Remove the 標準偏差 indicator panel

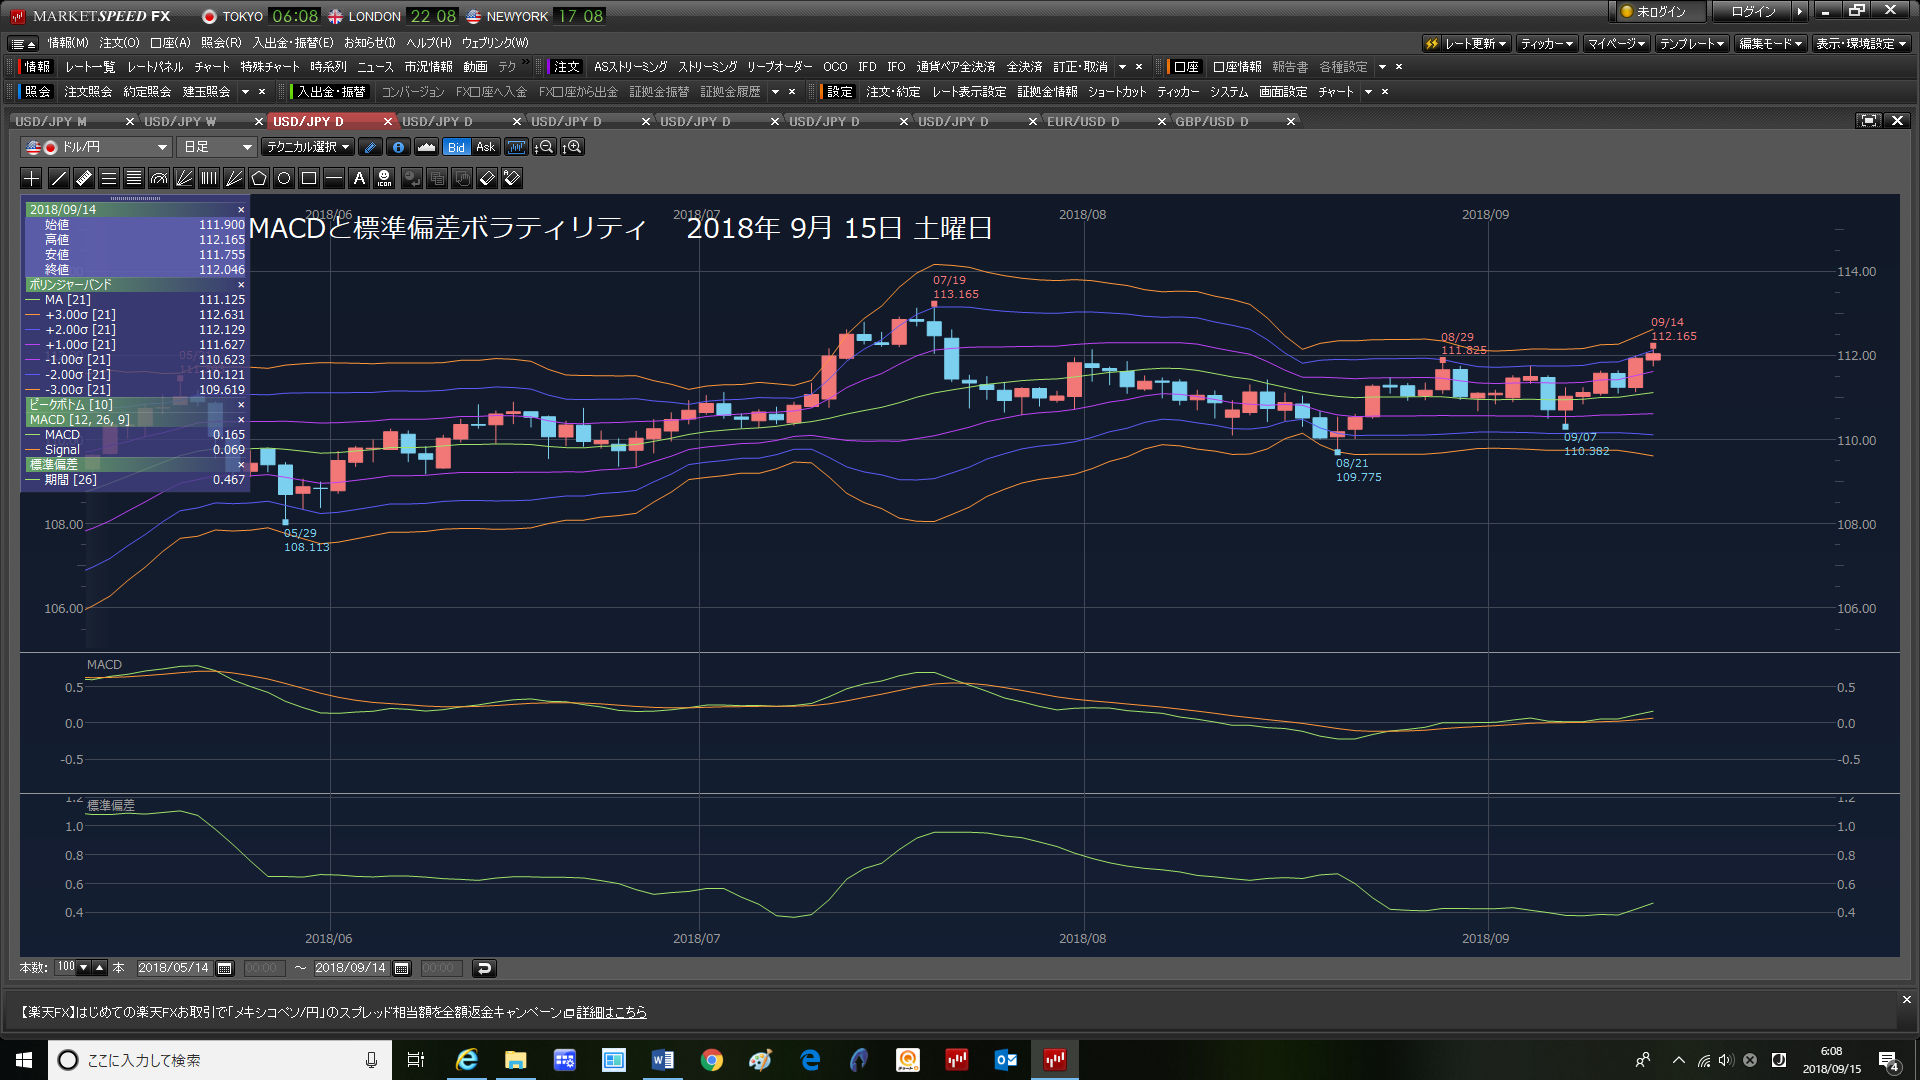241,465
